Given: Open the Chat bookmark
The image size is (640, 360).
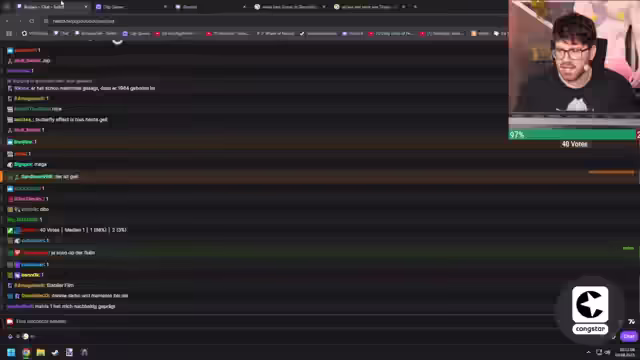Looking at the screenshot, I should click(x=61, y=33).
